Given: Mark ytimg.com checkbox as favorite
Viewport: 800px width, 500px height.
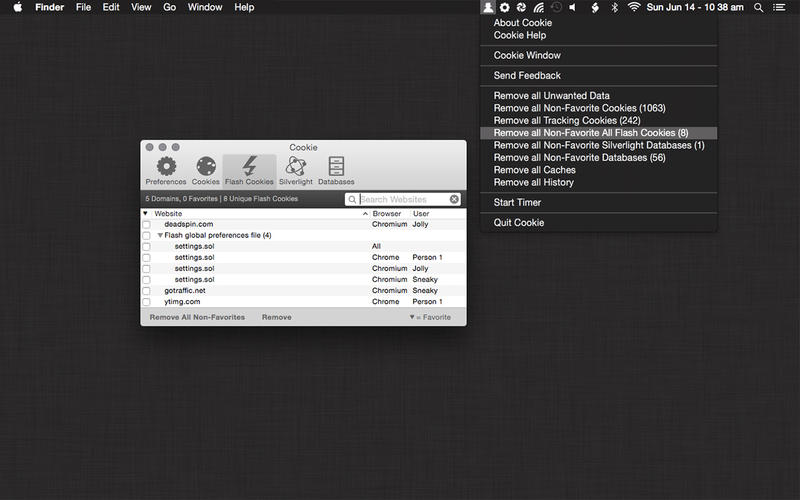Looking at the screenshot, I should (146, 302).
